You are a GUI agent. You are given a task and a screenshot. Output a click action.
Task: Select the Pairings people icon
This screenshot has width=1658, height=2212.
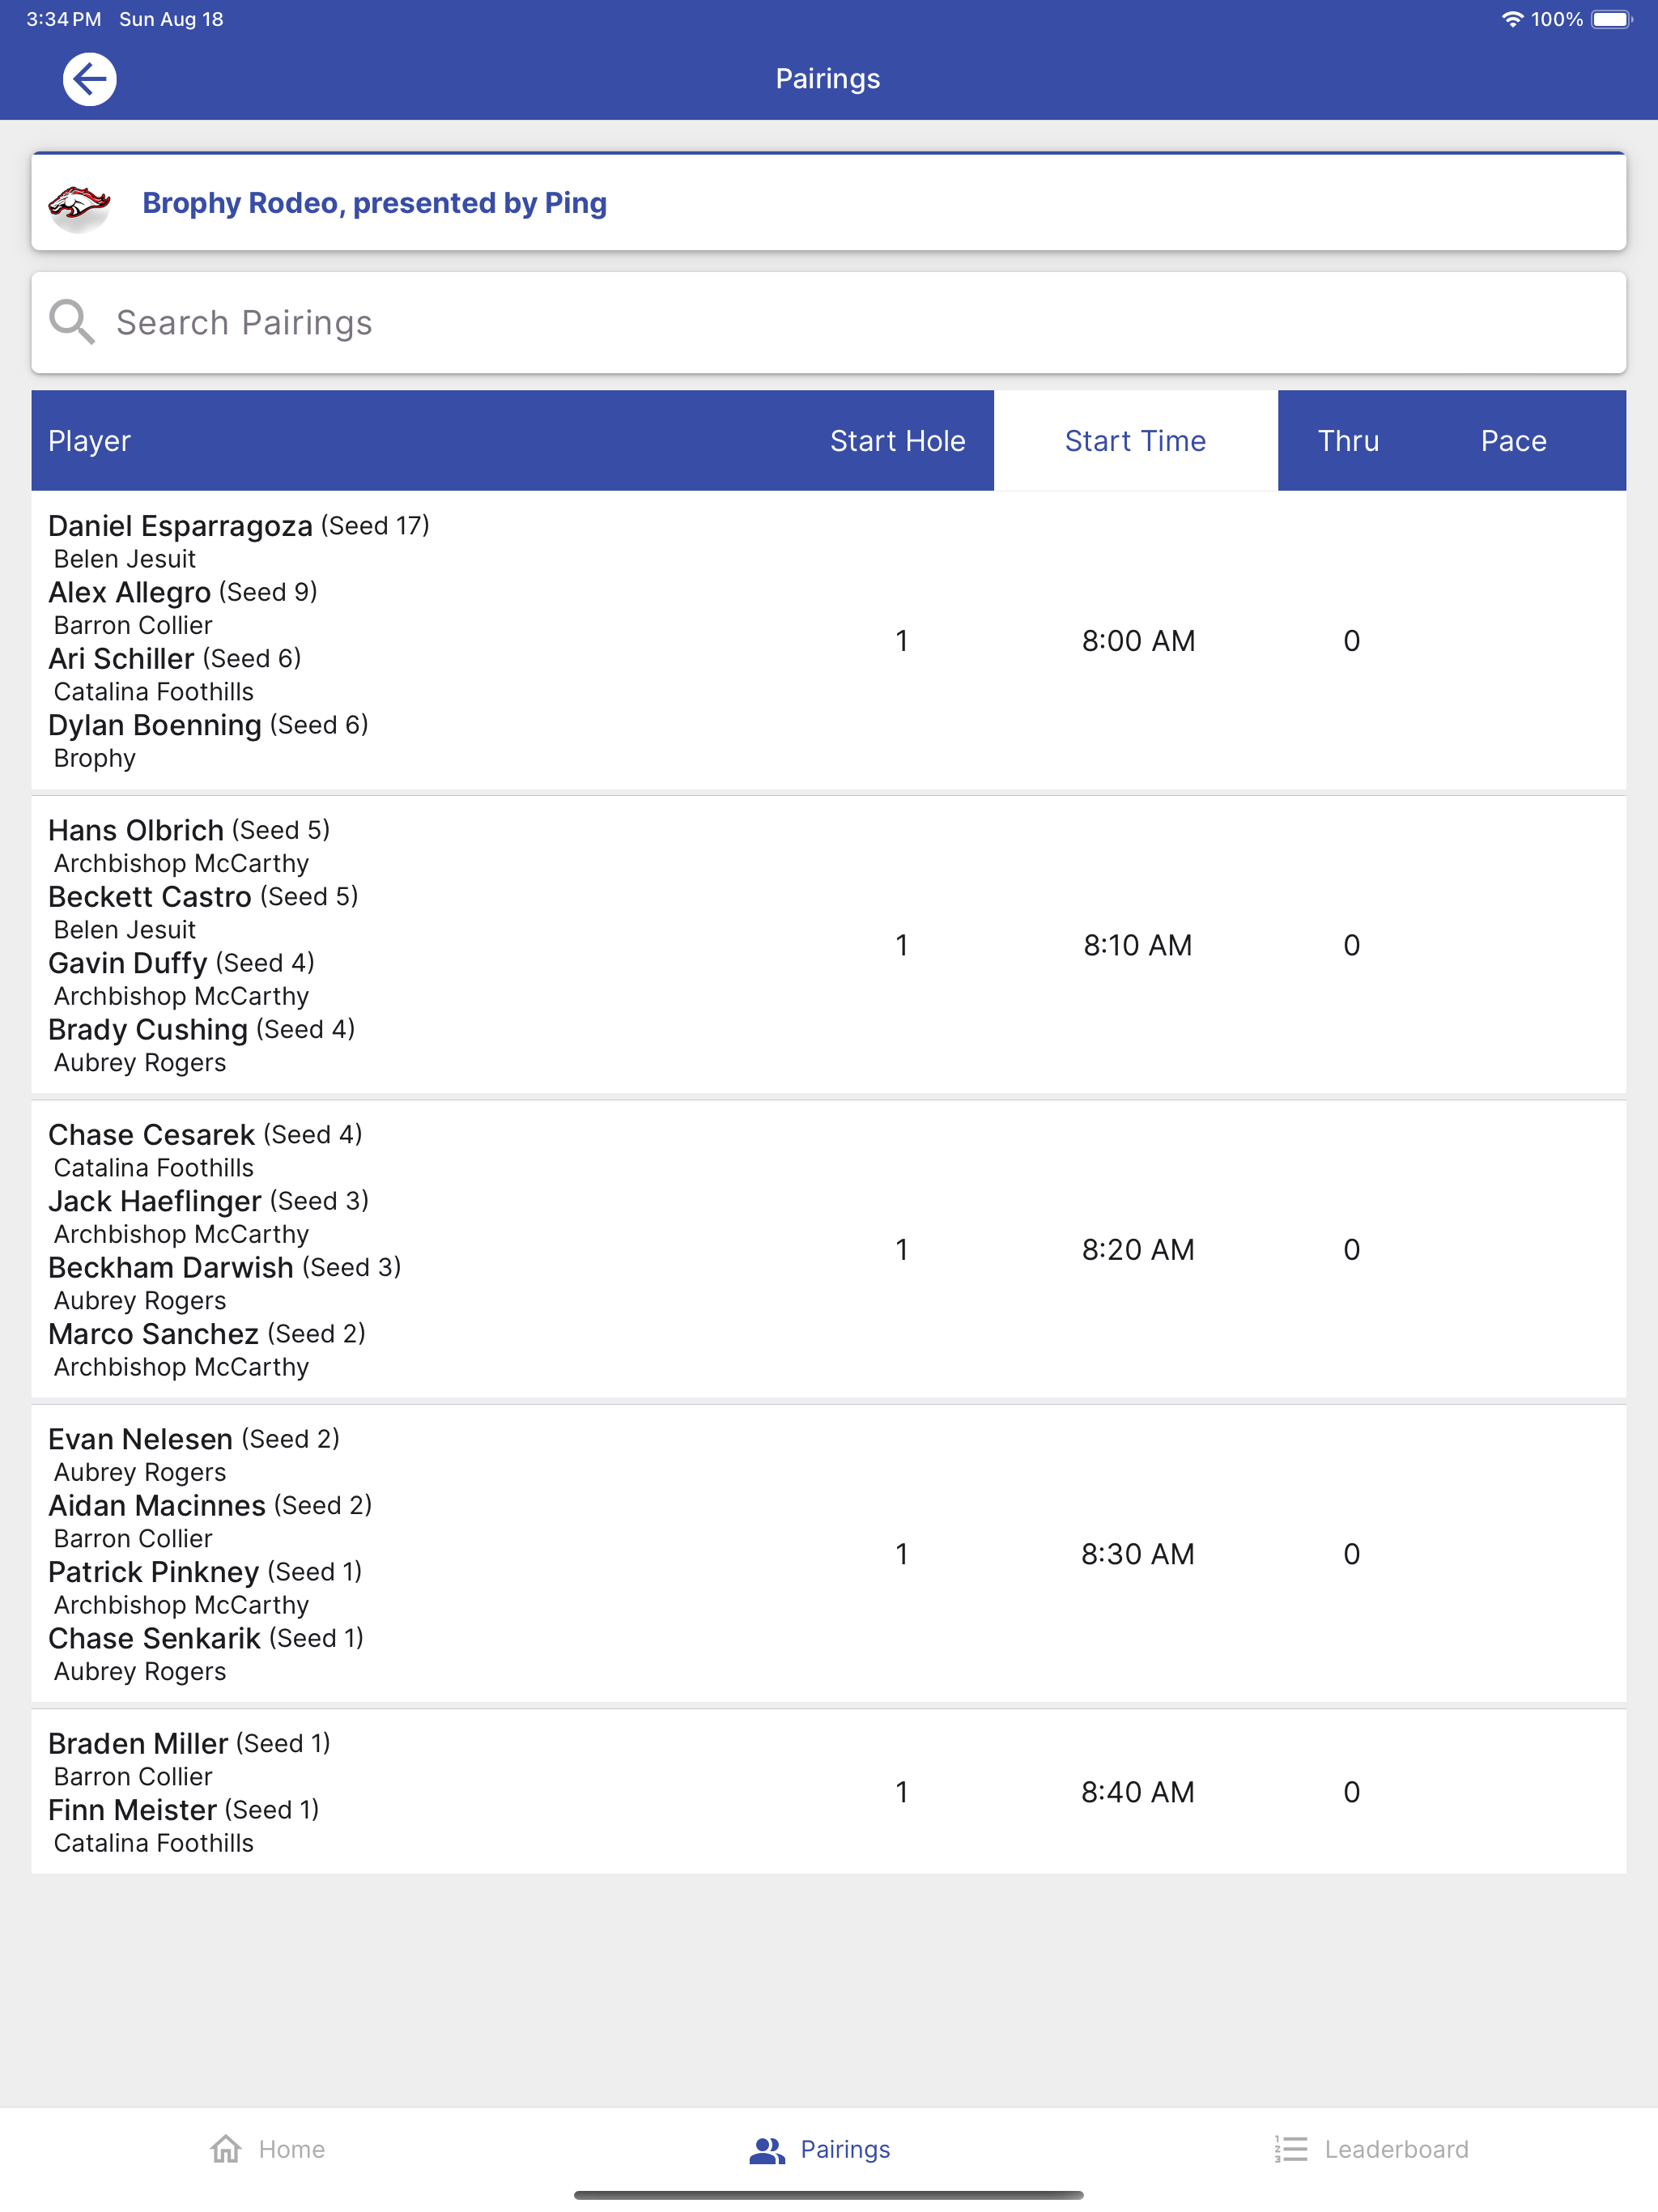click(767, 2149)
